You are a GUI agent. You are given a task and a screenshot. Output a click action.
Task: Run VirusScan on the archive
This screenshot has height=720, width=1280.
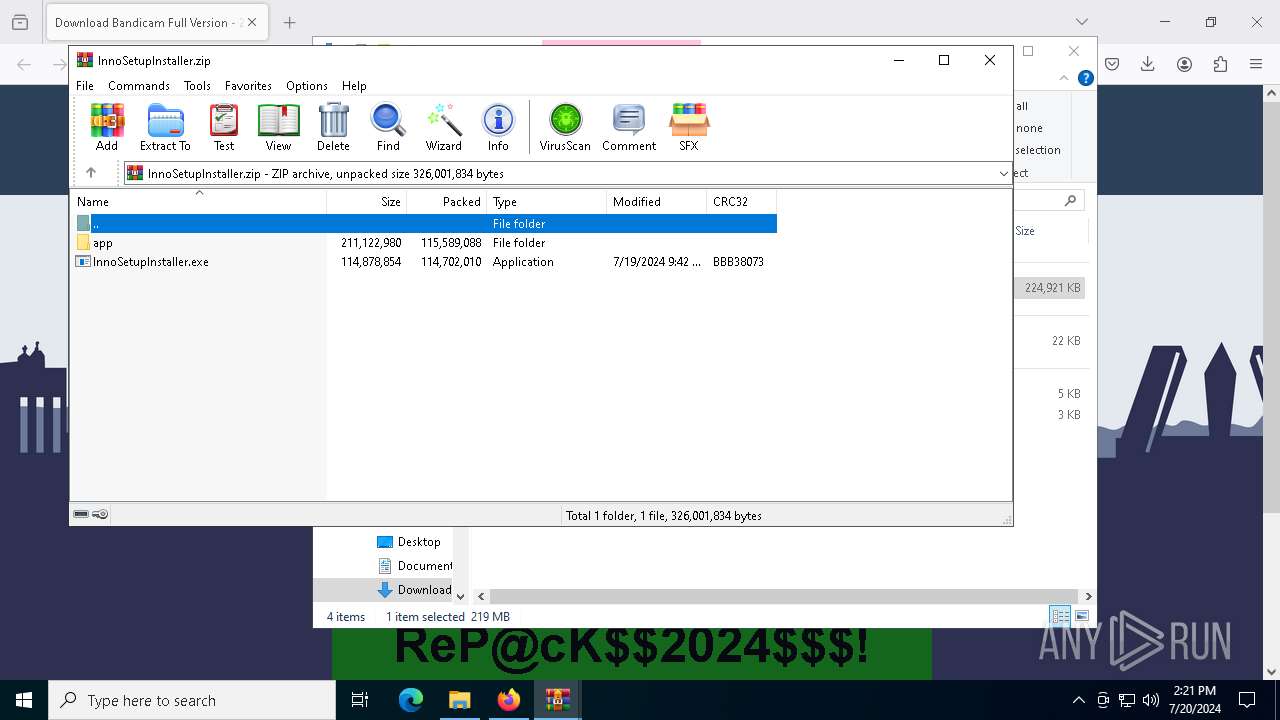click(x=565, y=127)
